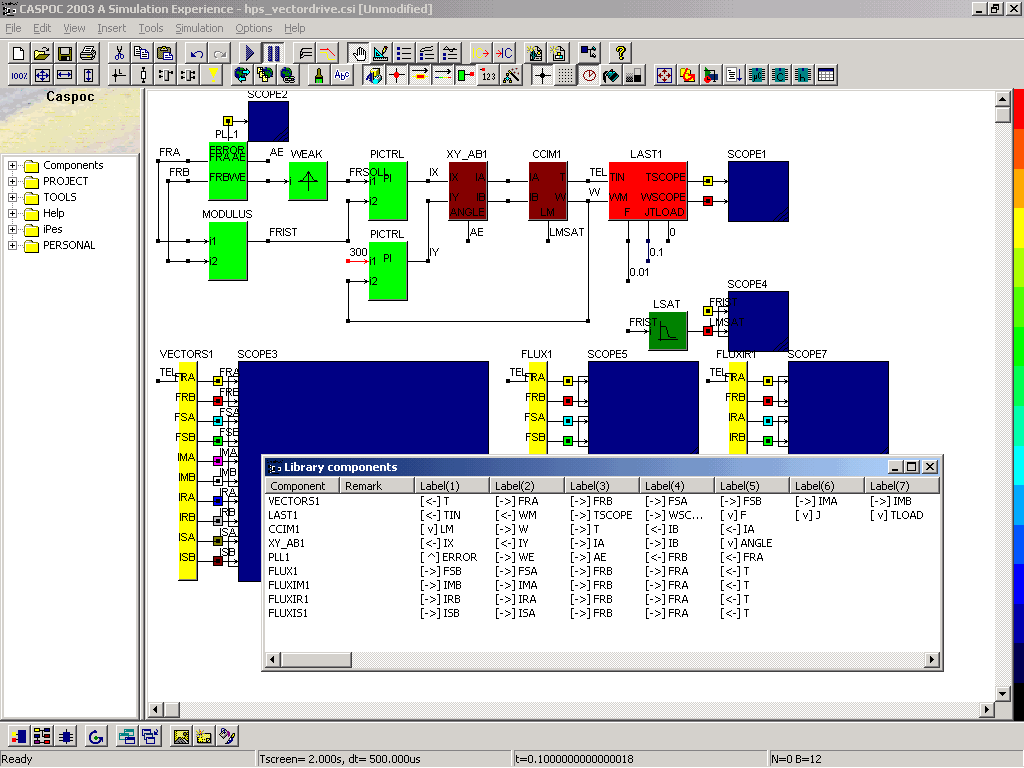Expand the iPes folder
The width and height of the screenshot is (1024, 768).
click(12, 229)
